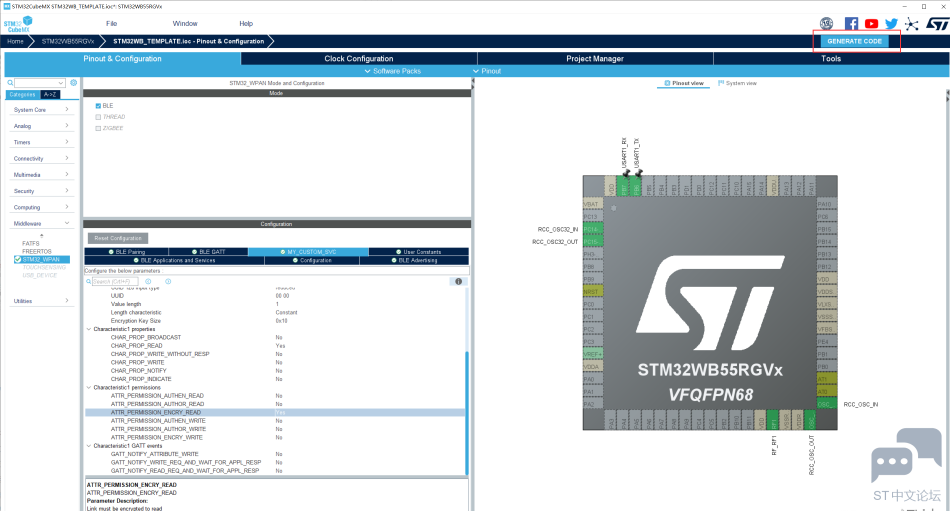Open the ST YouTube channel icon
950x511 pixels.
(871, 24)
